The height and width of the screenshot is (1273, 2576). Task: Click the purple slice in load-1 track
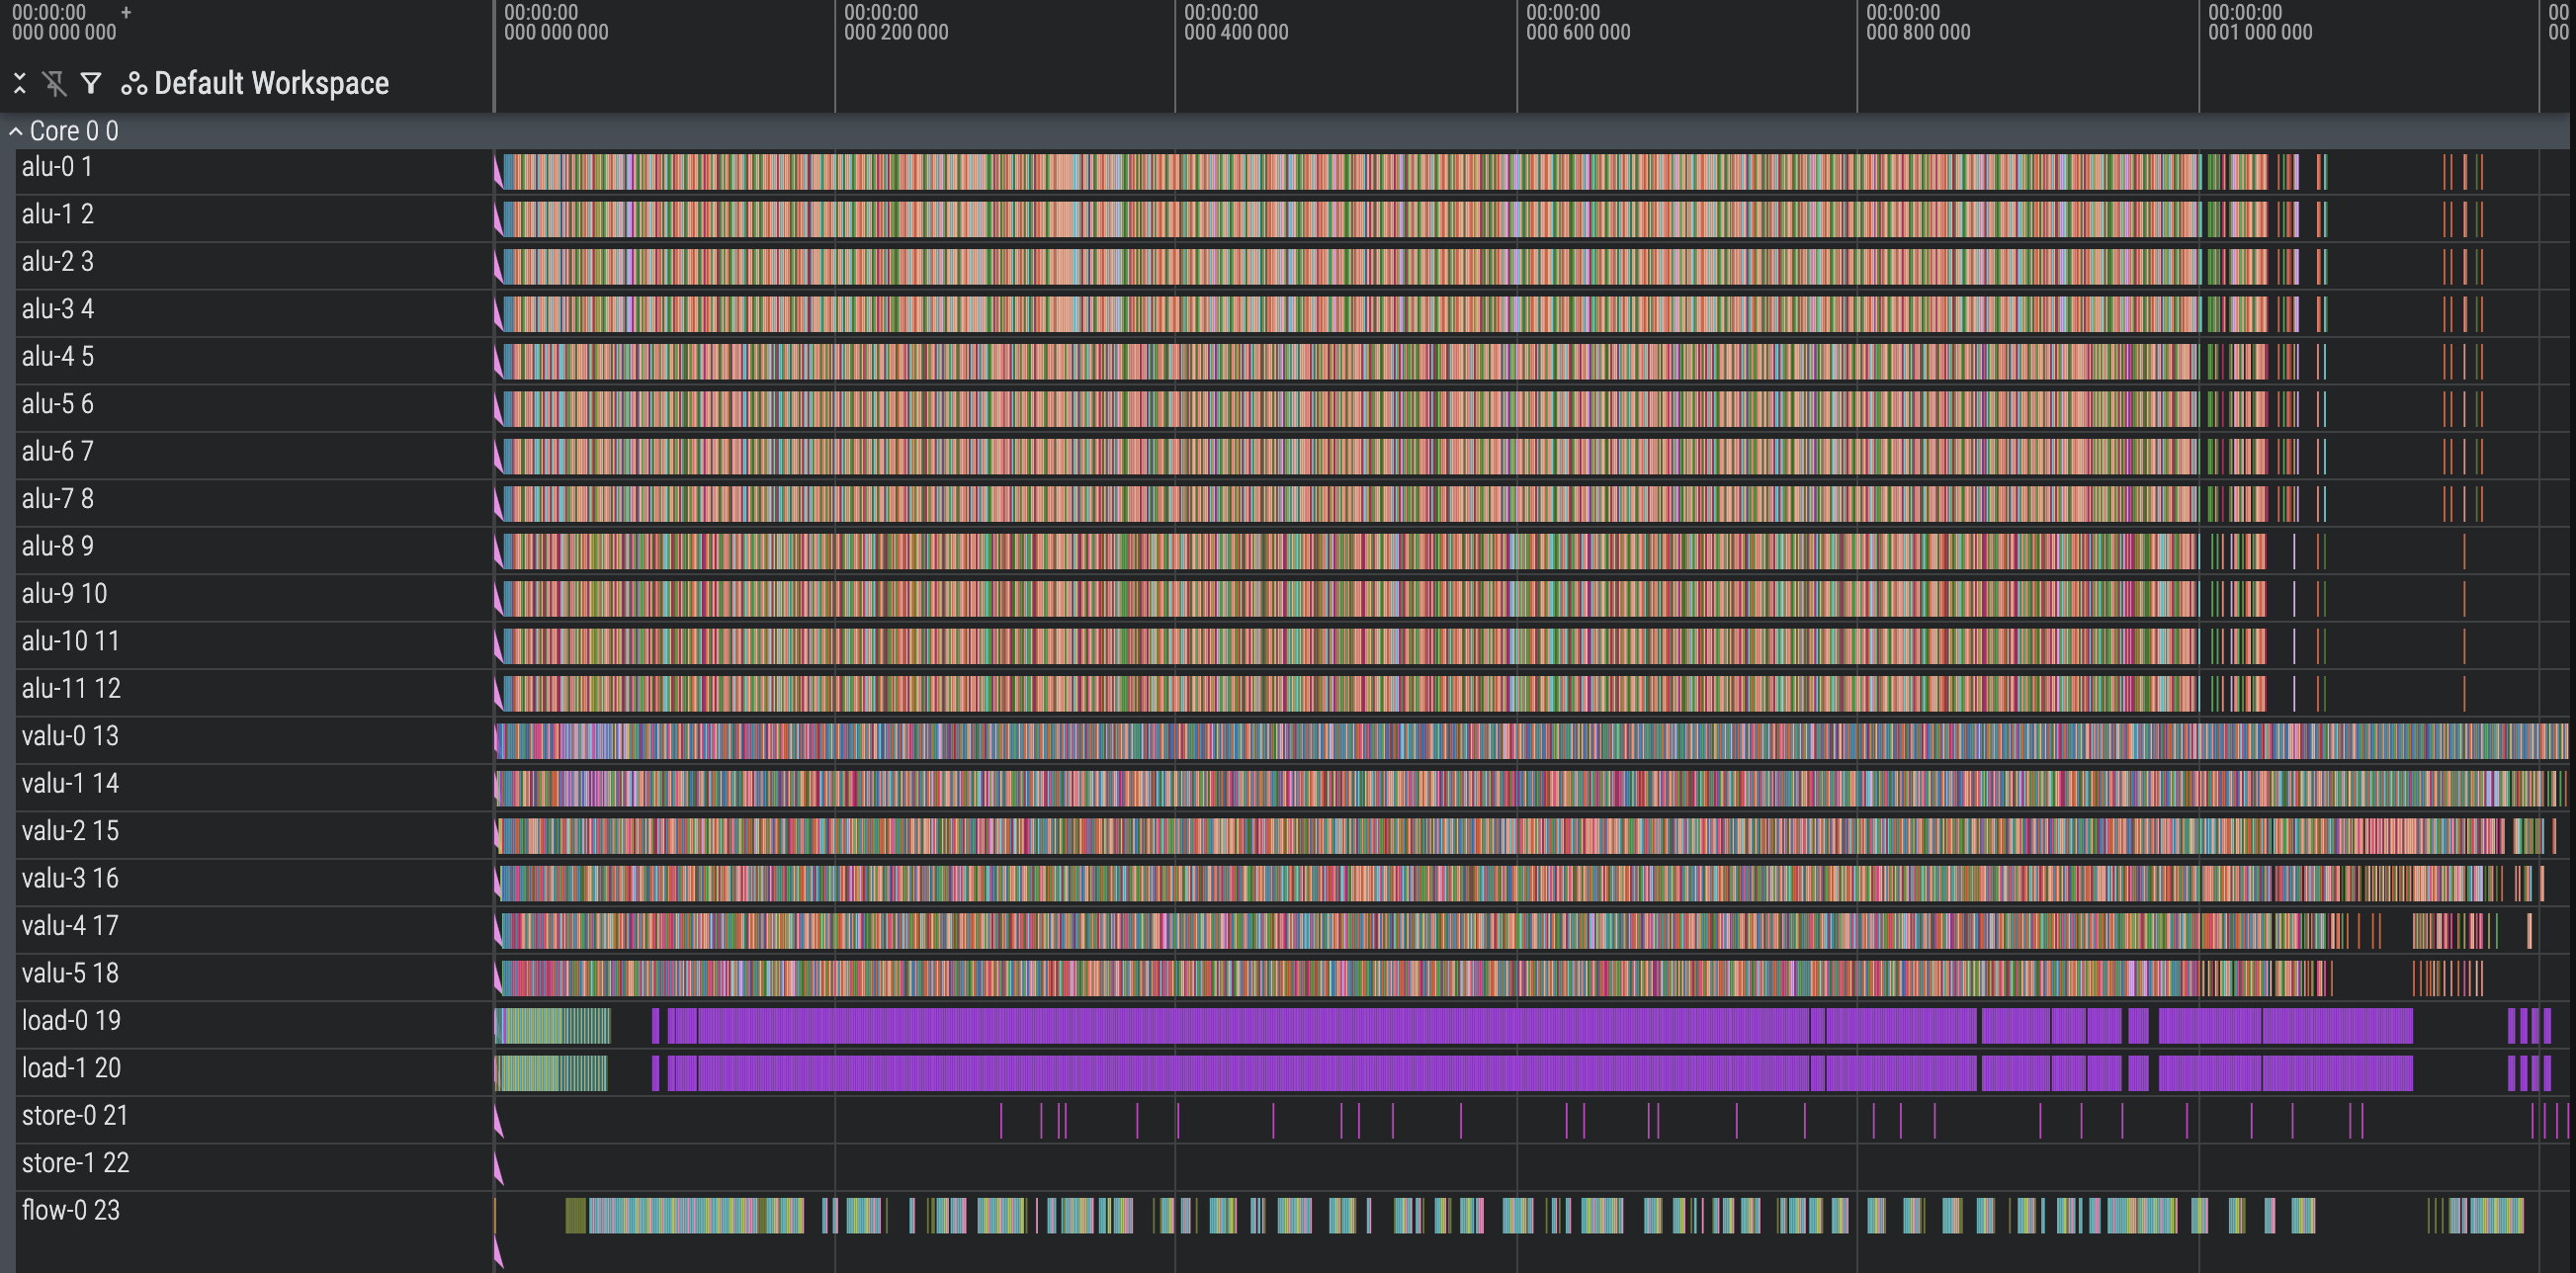1200,1074
